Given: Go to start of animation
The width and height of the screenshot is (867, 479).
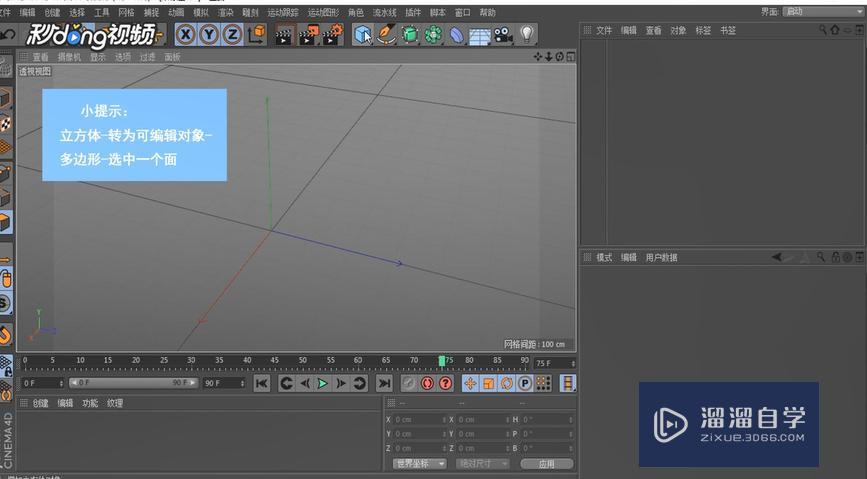Looking at the screenshot, I should point(262,383).
